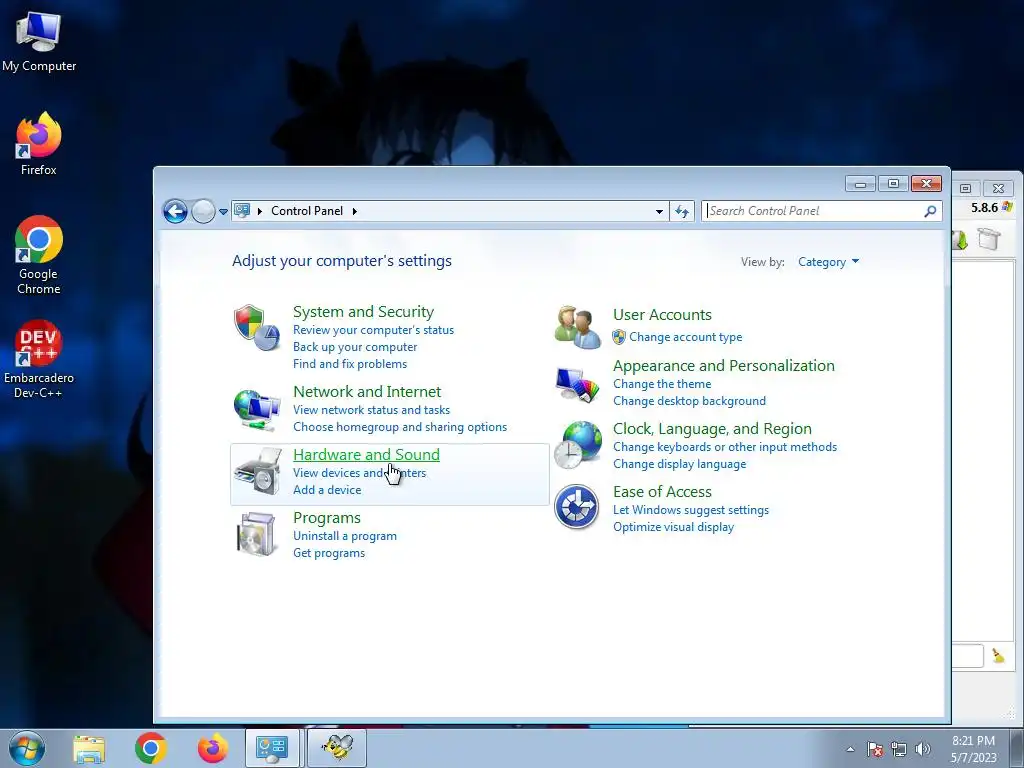
Task: Open My Computer desktop icon
Action: click(x=39, y=42)
